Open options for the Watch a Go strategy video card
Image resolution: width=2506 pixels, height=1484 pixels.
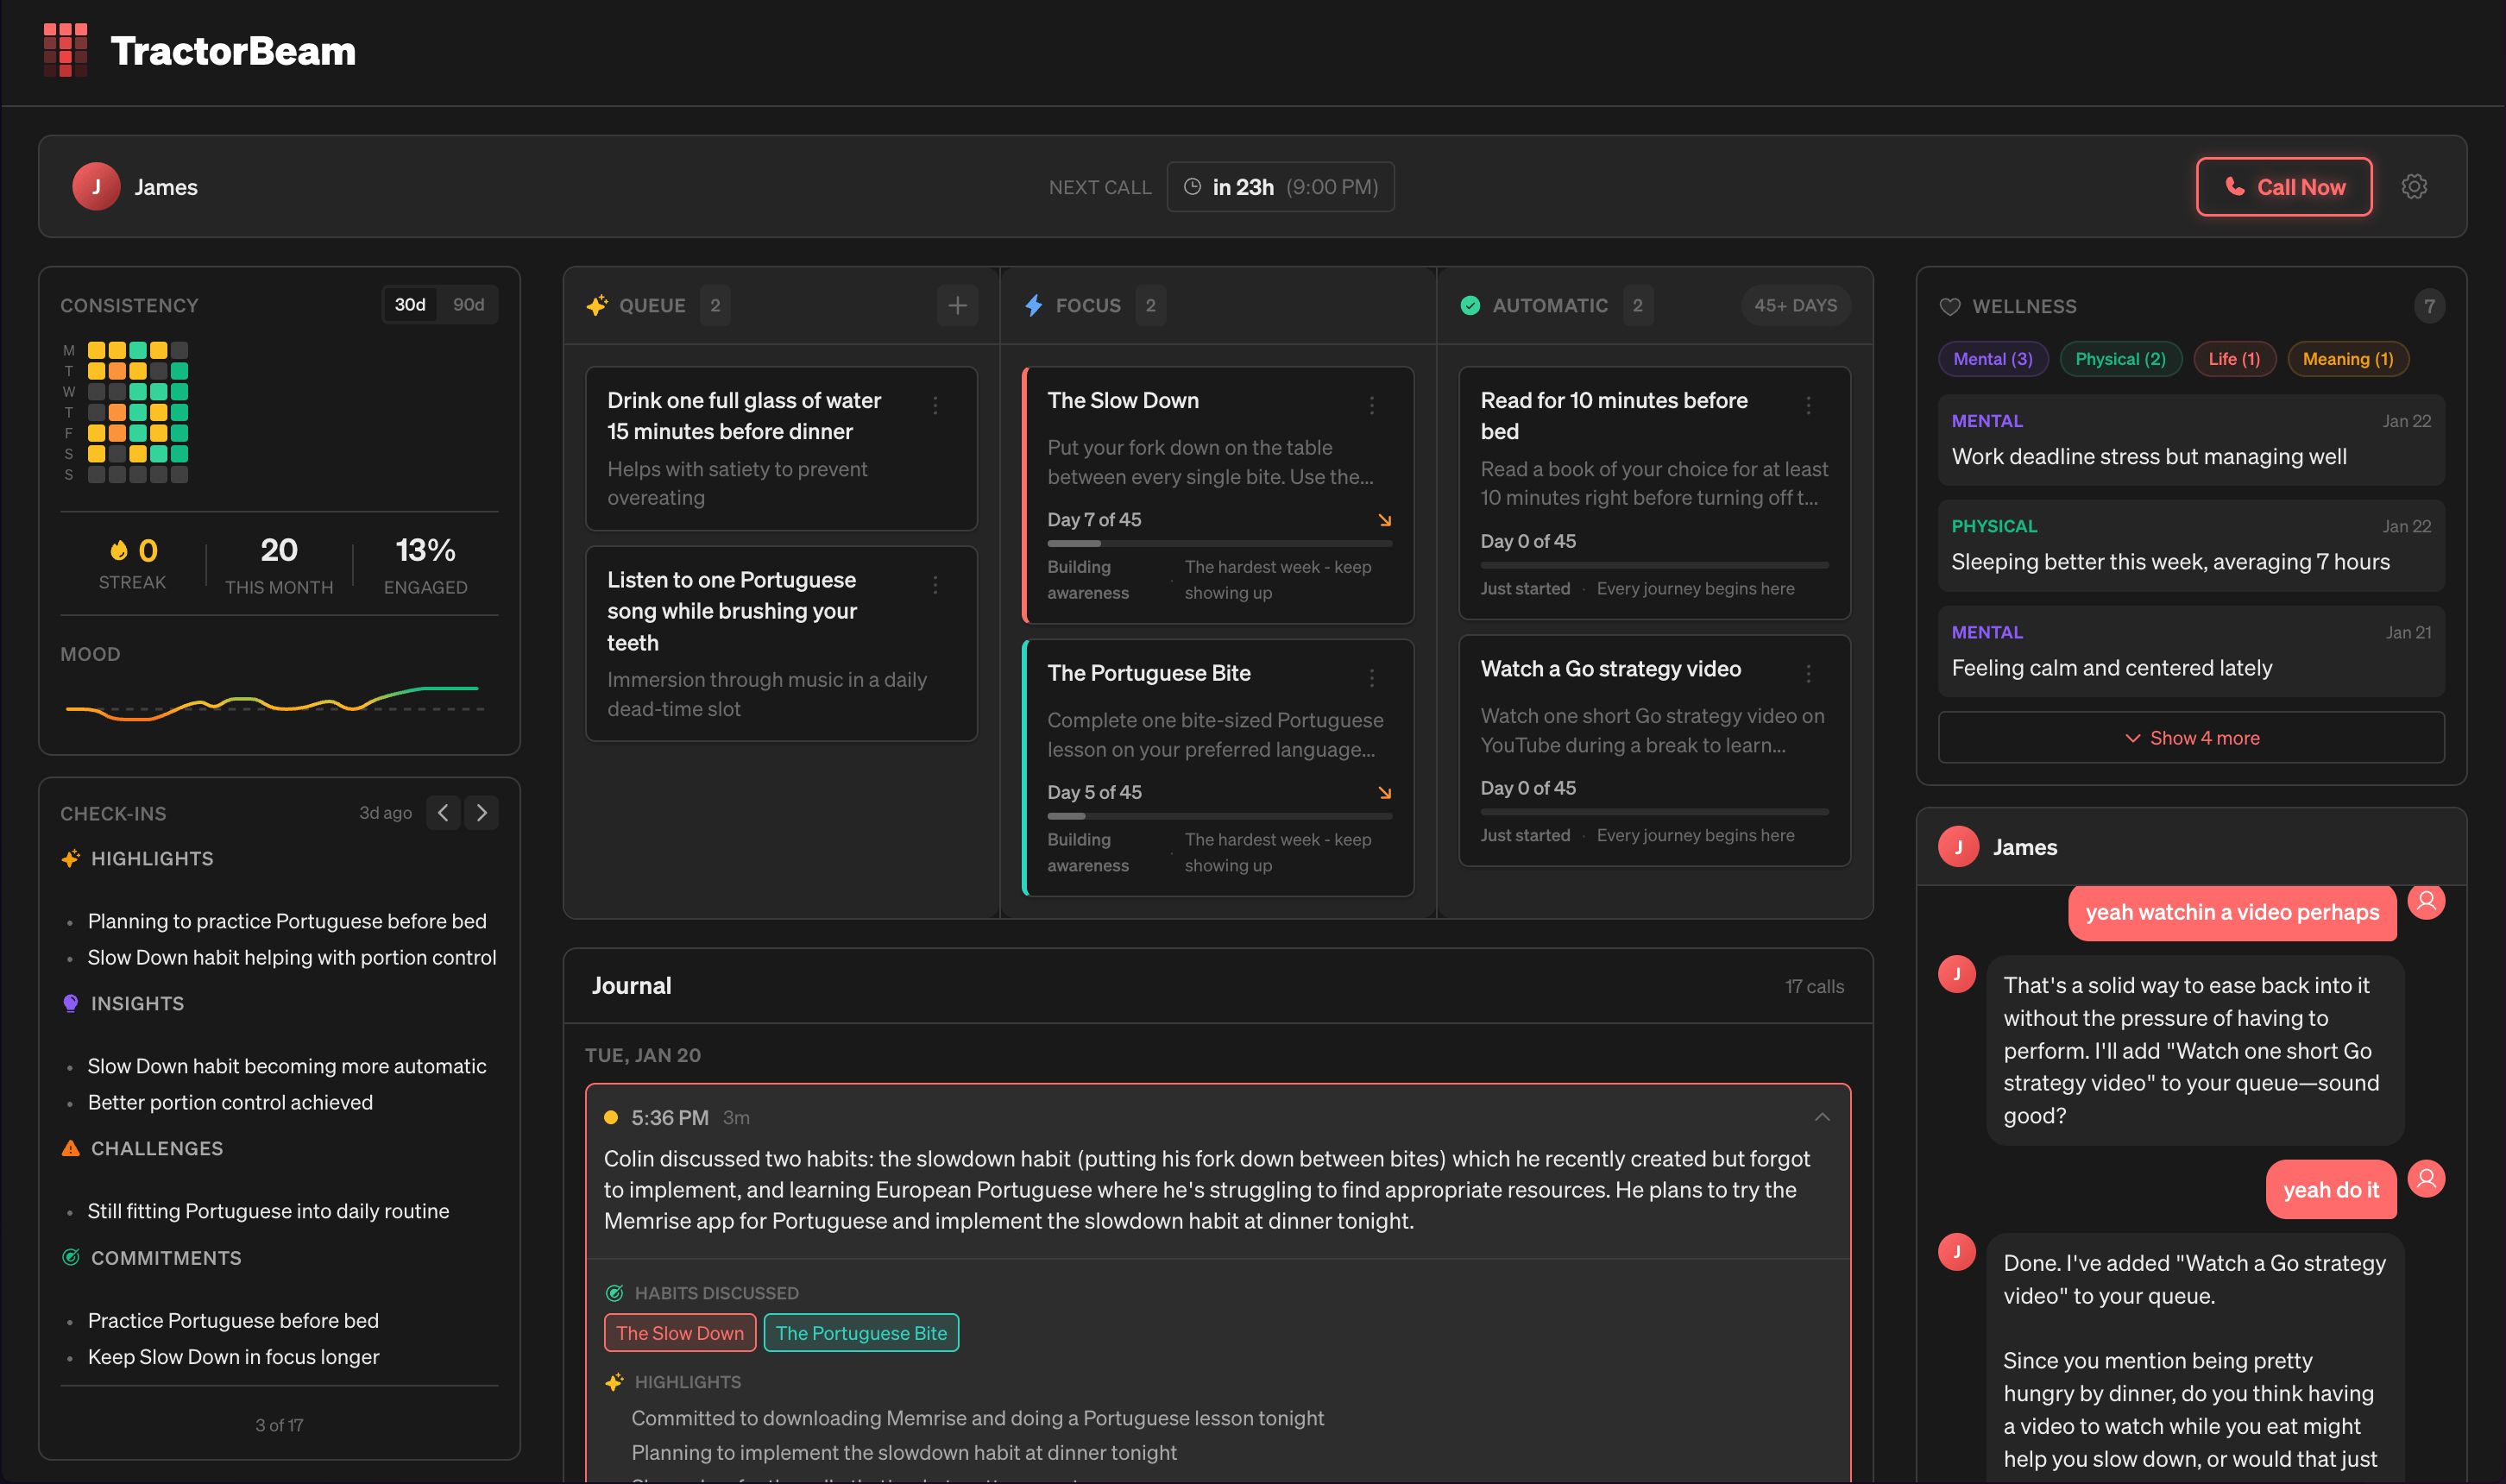1808,674
